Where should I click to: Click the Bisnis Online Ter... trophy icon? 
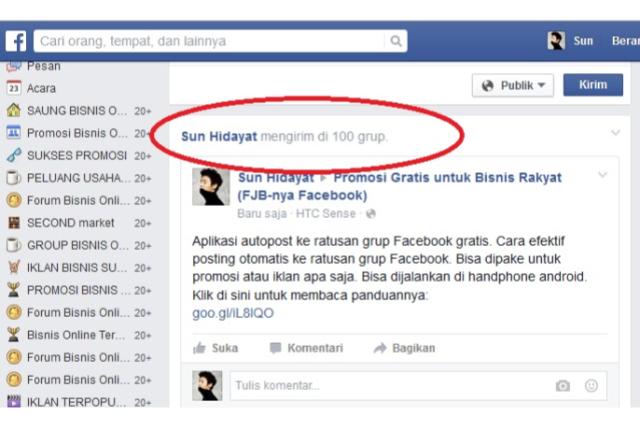pyautogui.click(x=13, y=335)
